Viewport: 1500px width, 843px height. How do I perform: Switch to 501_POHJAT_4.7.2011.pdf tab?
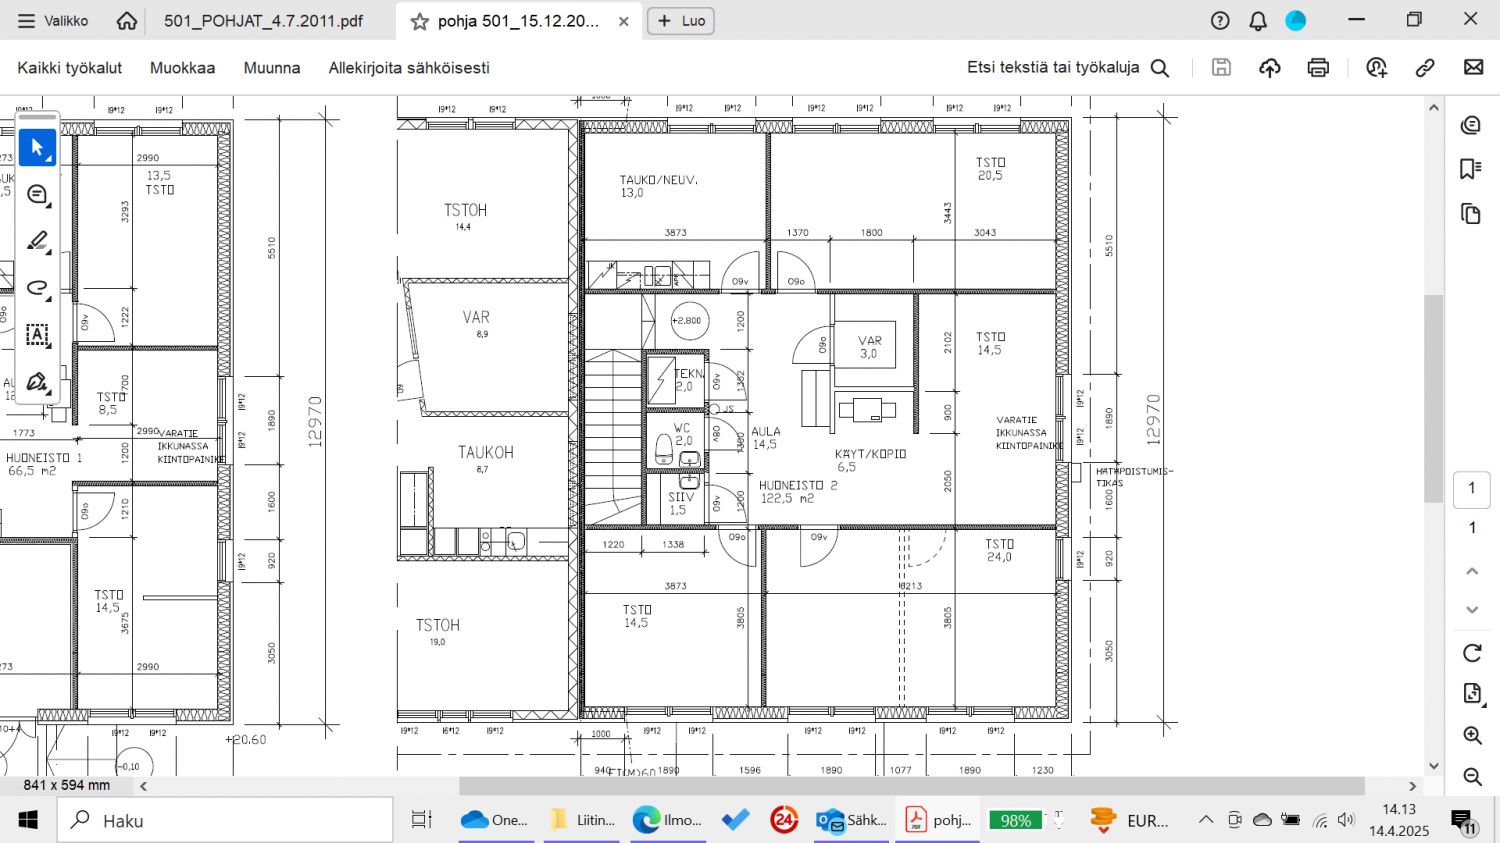263,20
